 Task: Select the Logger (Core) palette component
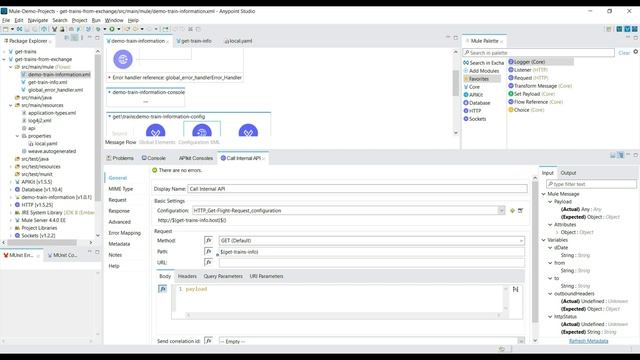coord(540,62)
